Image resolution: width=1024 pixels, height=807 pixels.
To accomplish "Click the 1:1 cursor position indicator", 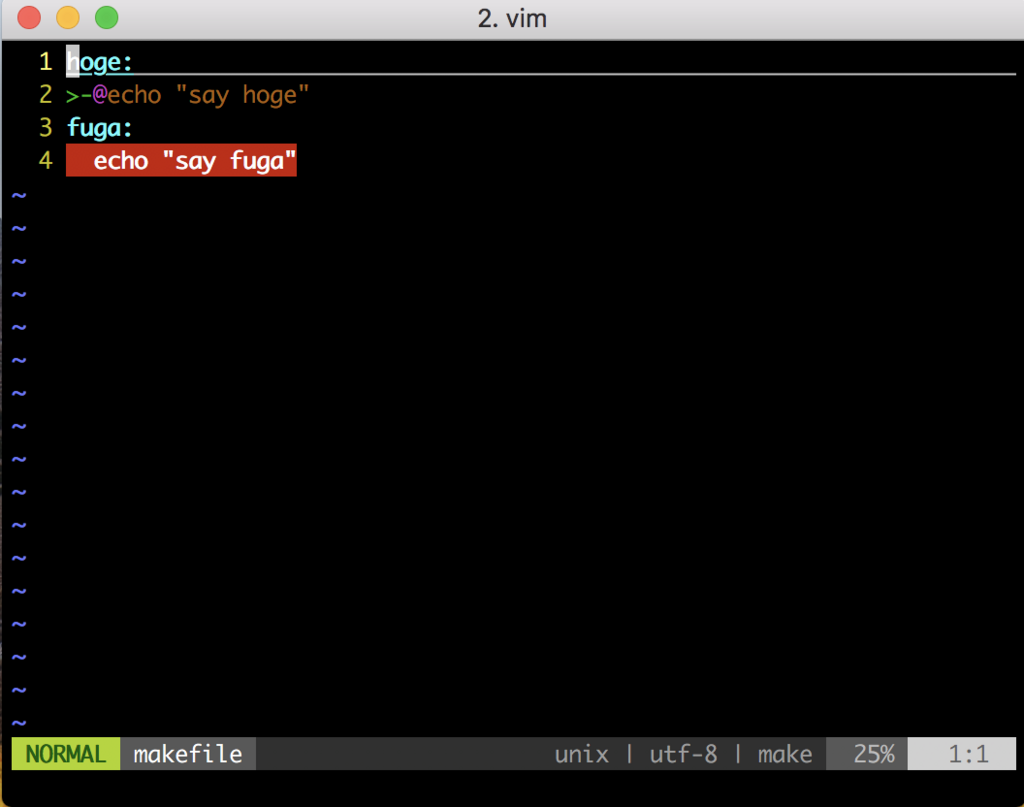I will 961,754.
